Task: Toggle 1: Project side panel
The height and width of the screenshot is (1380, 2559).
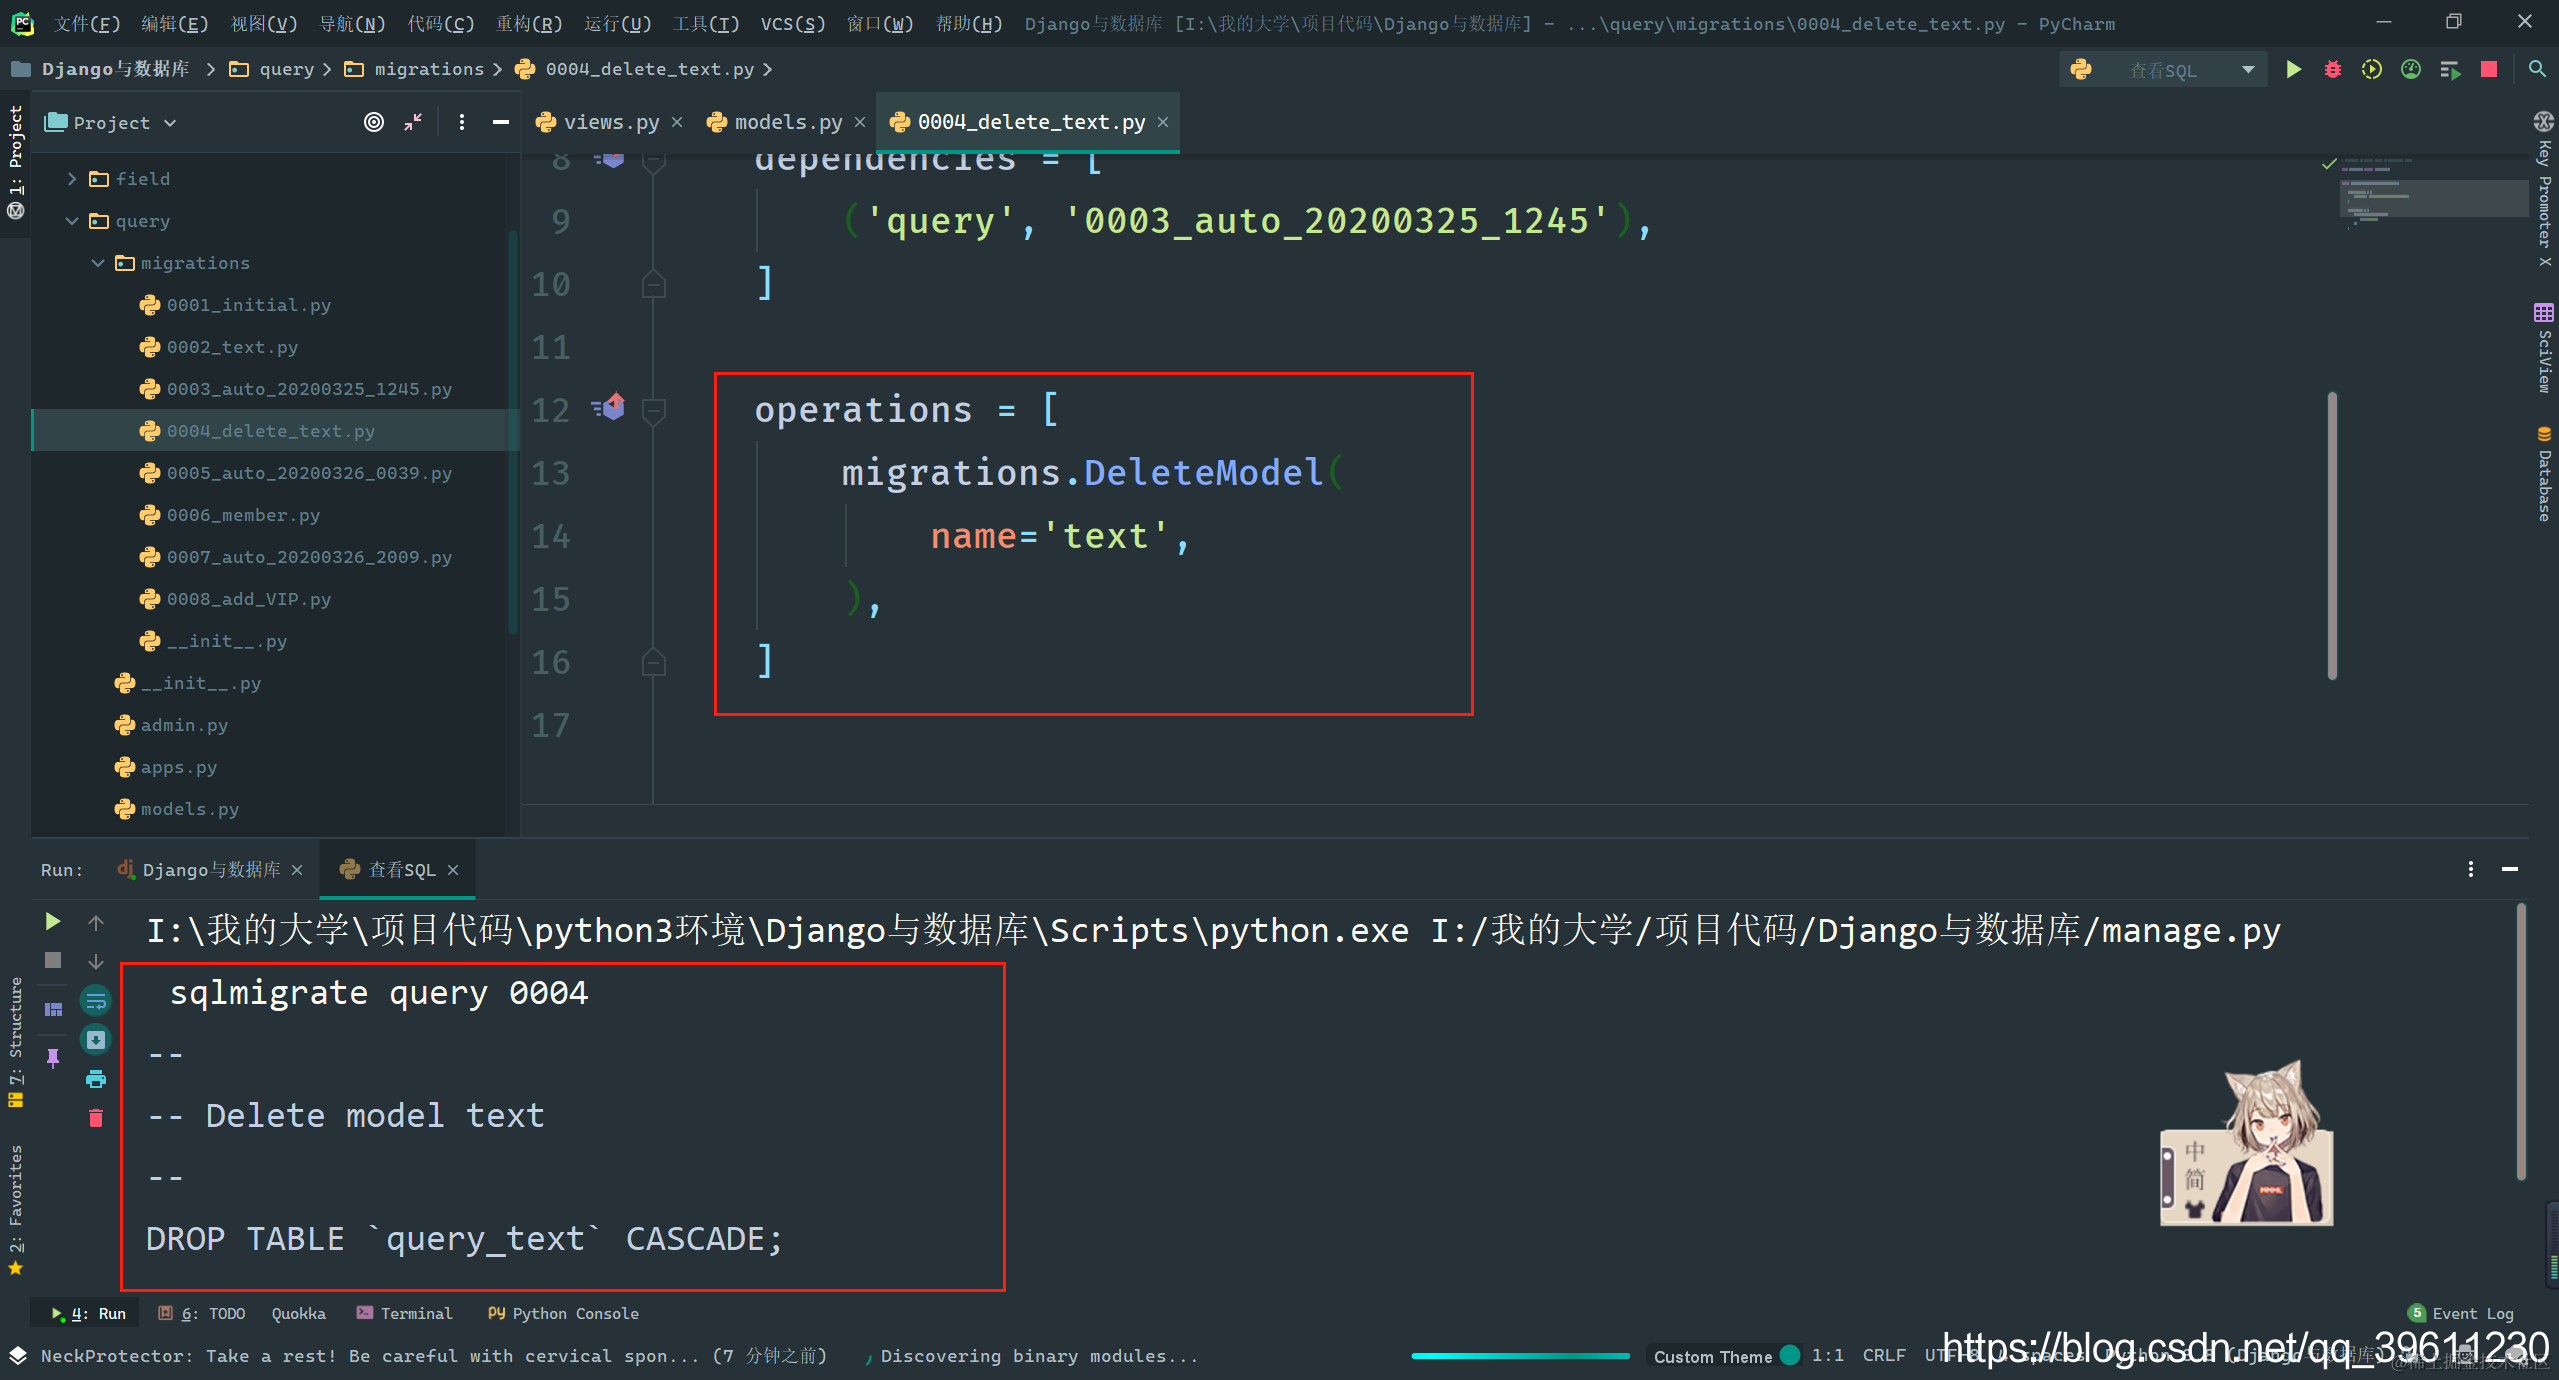Action: coord(15,160)
